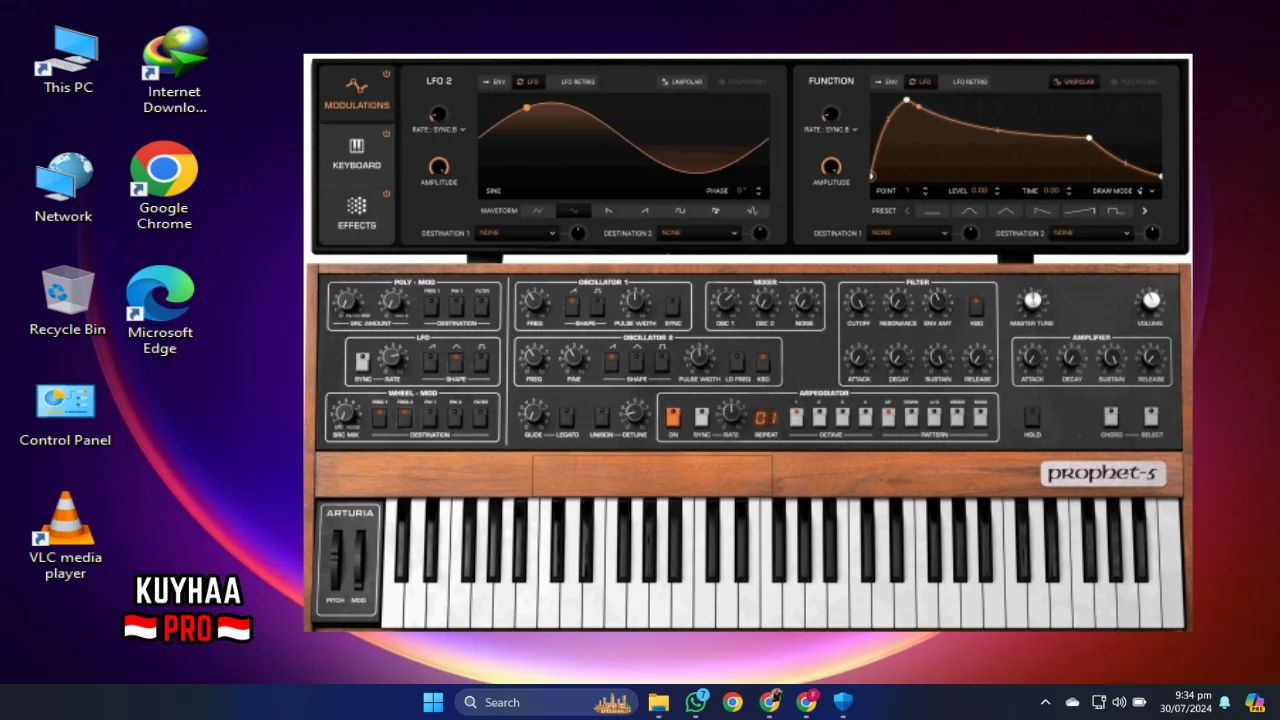Open the Effects panel tab
Image resolution: width=1280 pixels, height=720 pixels.
click(357, 213)
